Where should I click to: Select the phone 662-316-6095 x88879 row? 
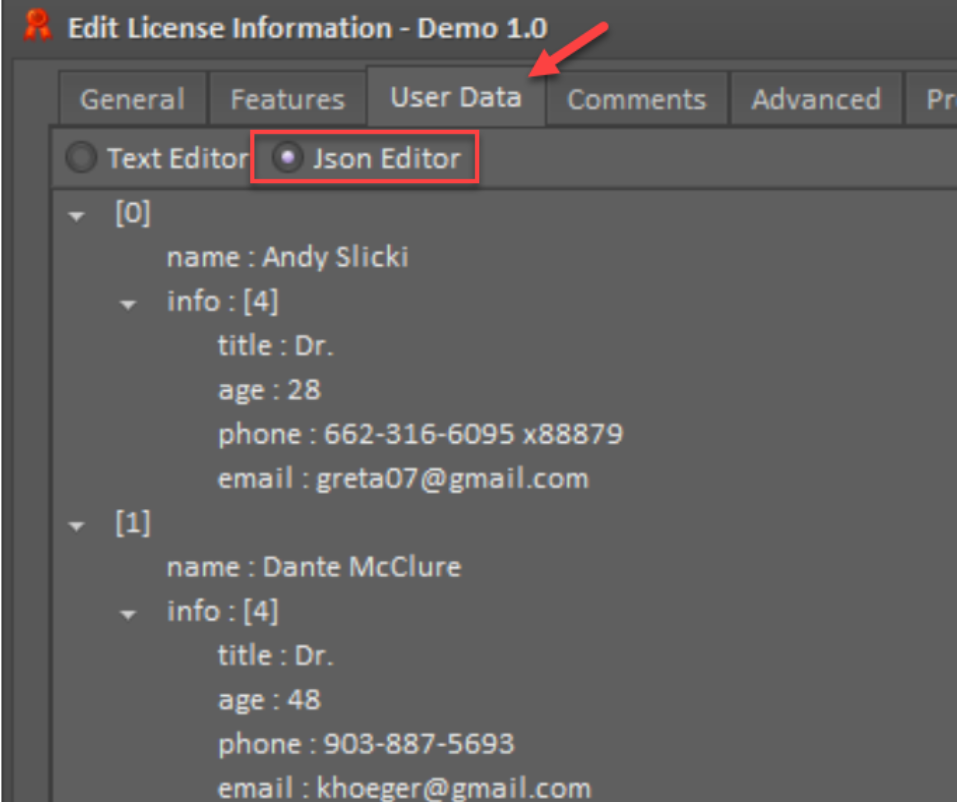(420, 434)
